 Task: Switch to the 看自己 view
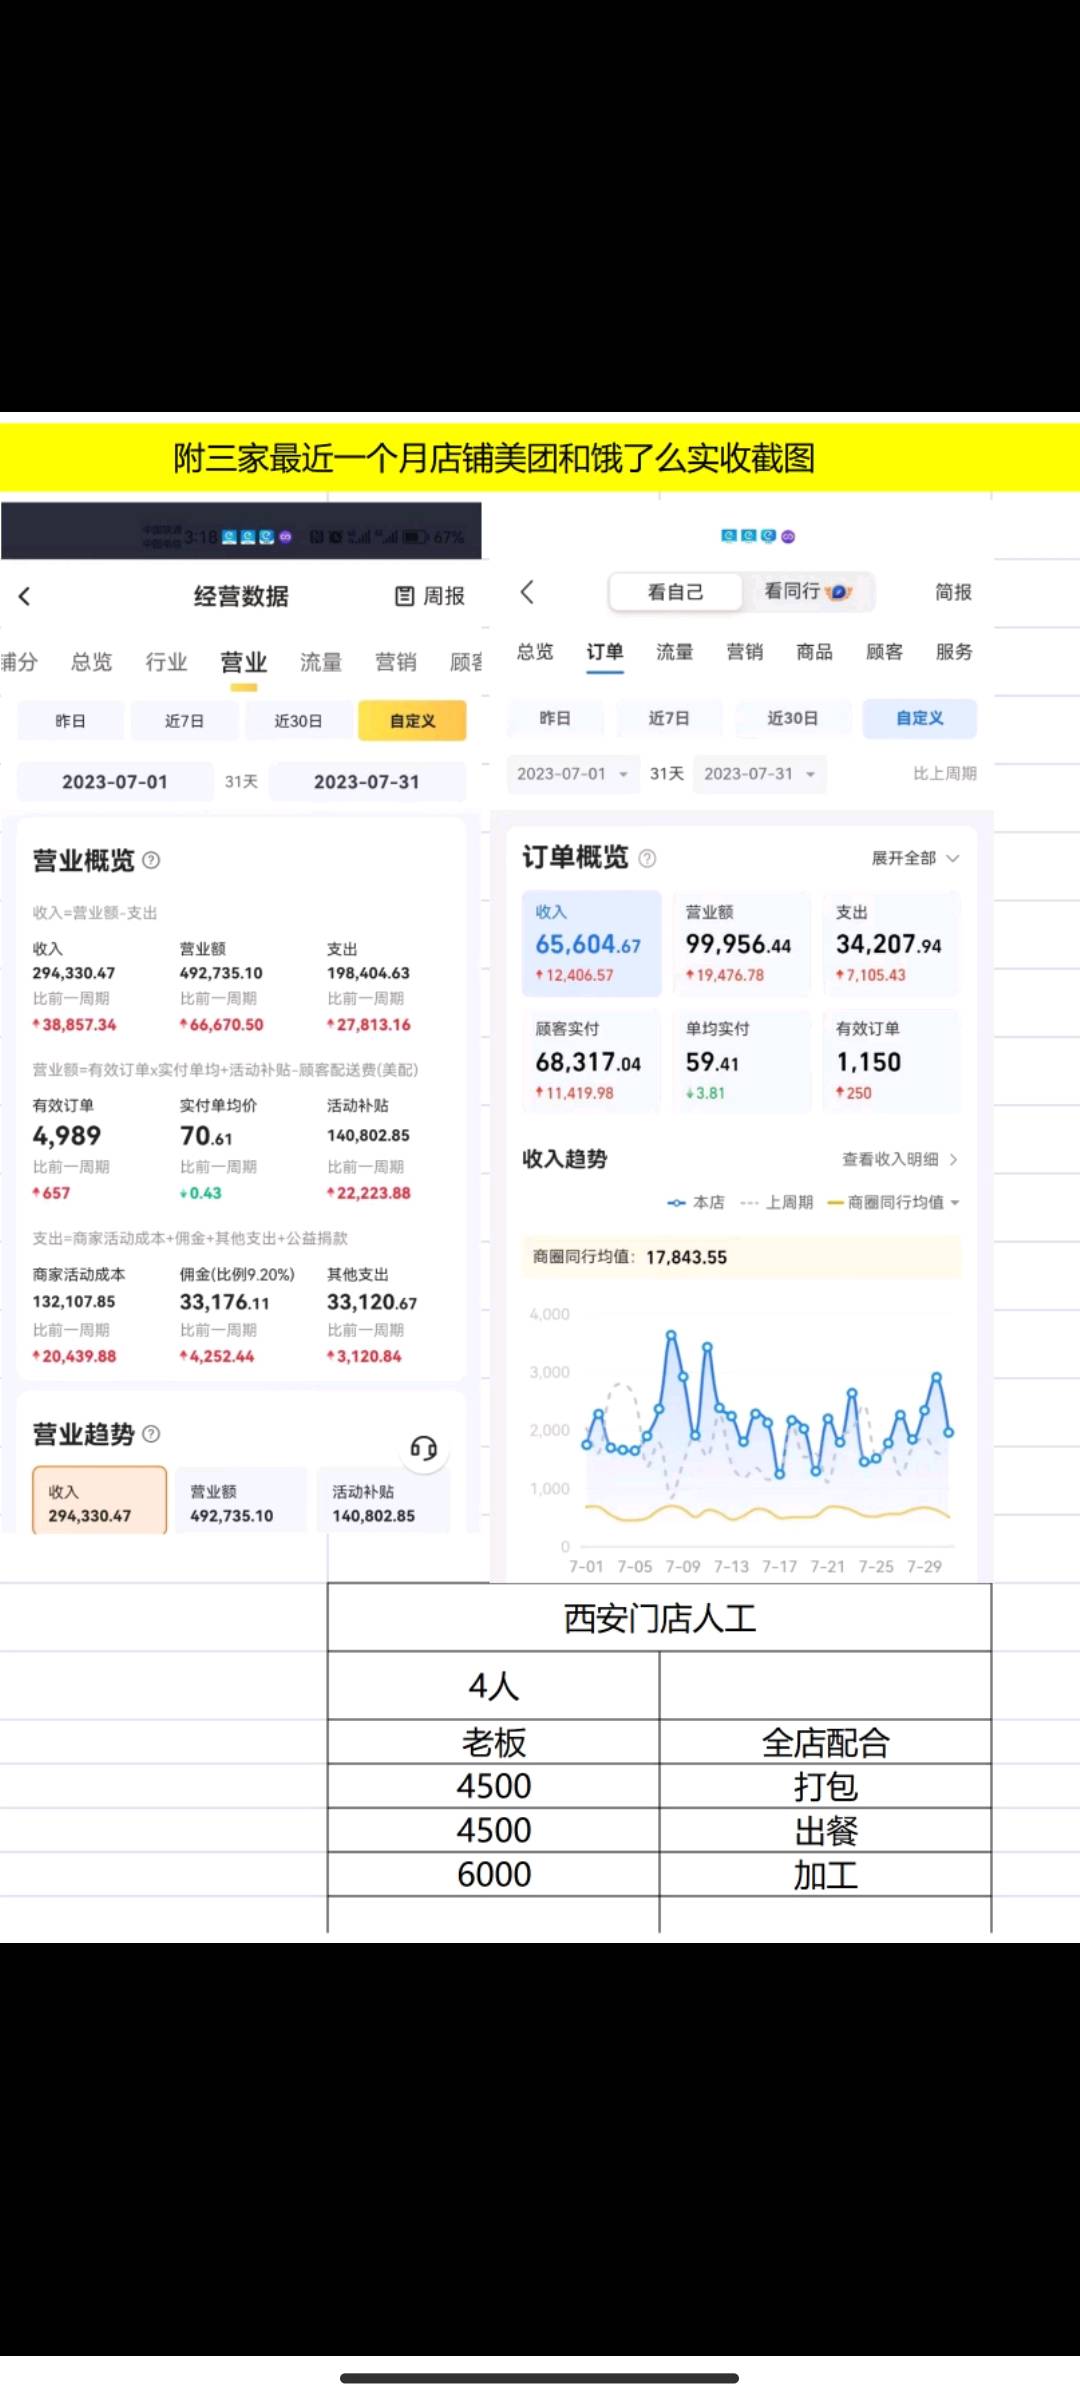(x=675, y=592)
